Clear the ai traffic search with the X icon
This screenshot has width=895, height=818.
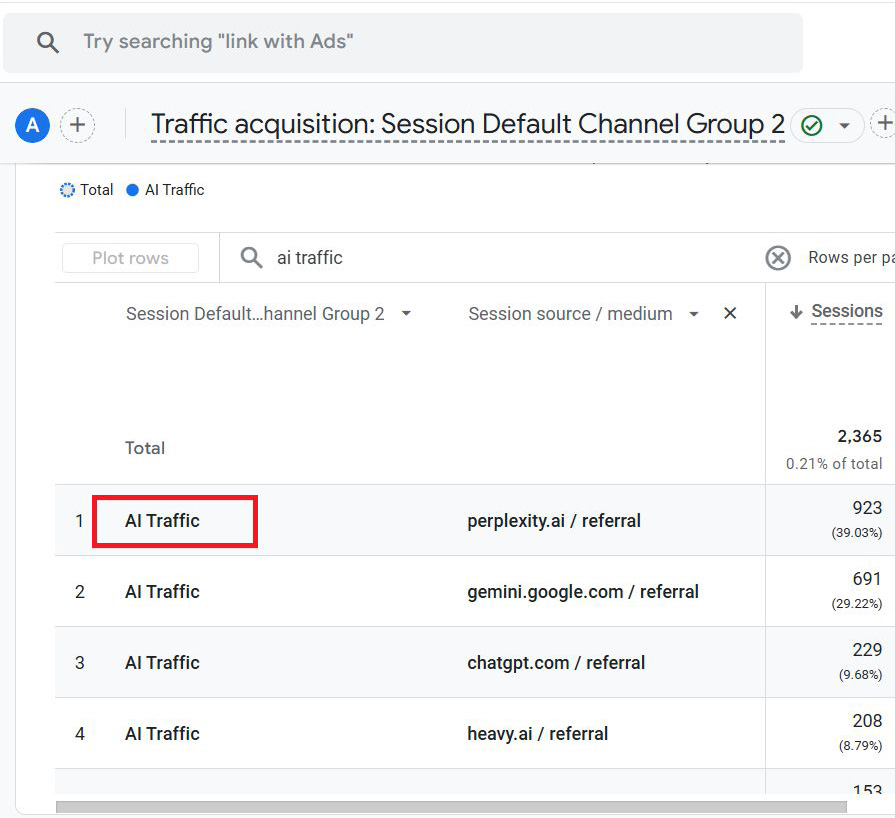778,257
